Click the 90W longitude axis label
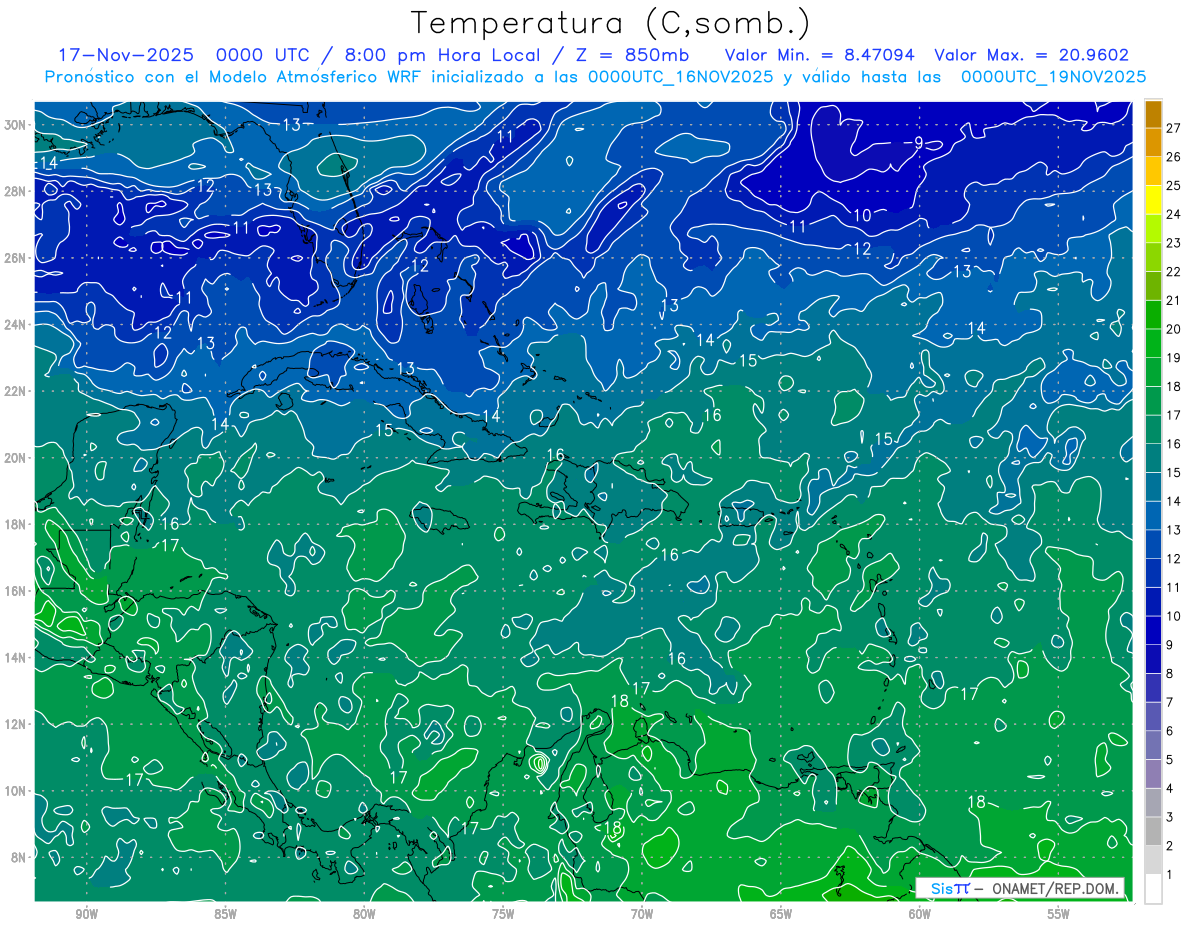The image size is (1200, 927). (x=87, y=914)
